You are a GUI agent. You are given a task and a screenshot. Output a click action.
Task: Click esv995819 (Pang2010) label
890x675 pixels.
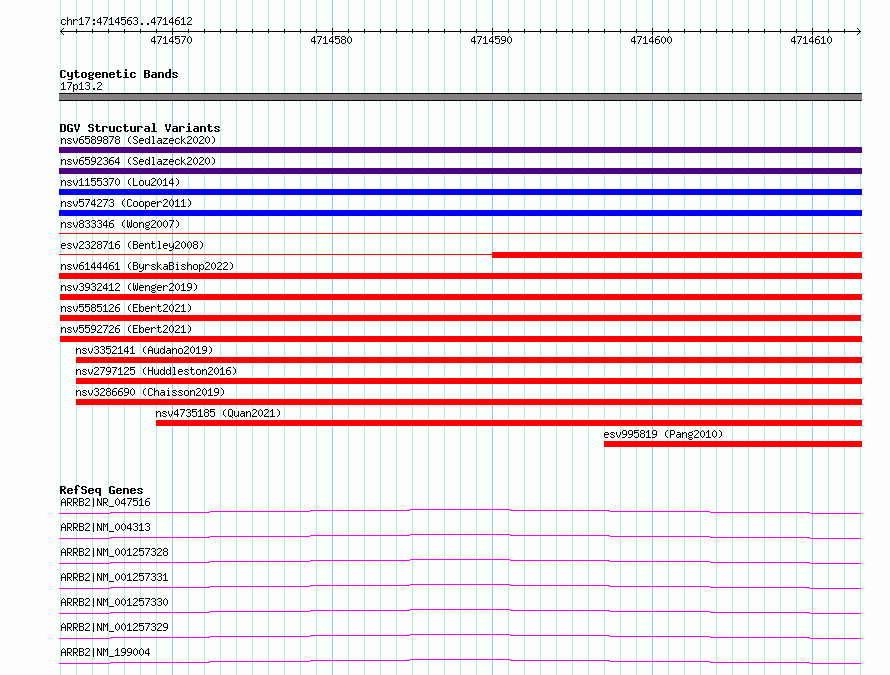tap(663, 434)
